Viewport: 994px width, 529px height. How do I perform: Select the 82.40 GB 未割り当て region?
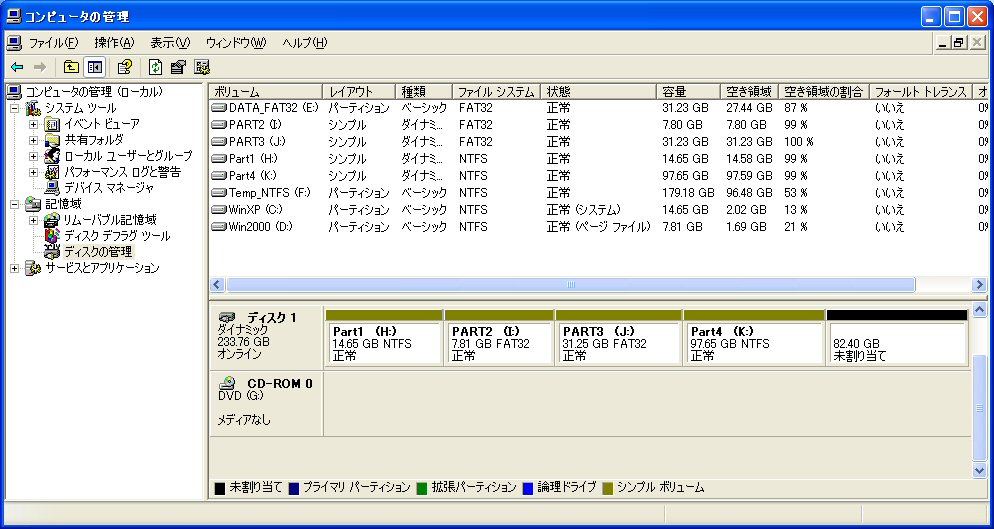(x=897, y=337)
